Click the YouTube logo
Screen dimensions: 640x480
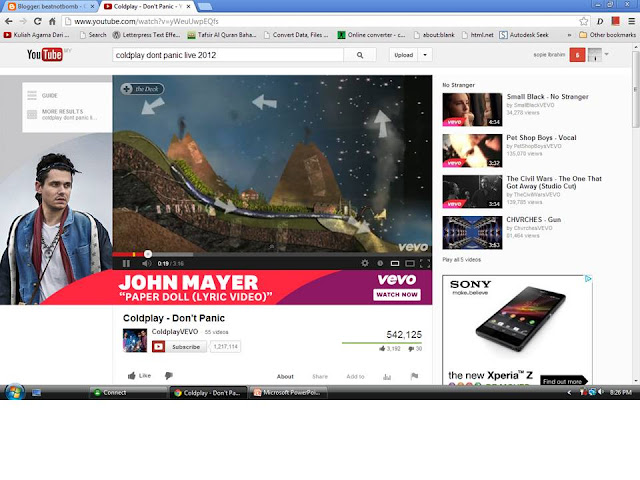tap(45, 54)
